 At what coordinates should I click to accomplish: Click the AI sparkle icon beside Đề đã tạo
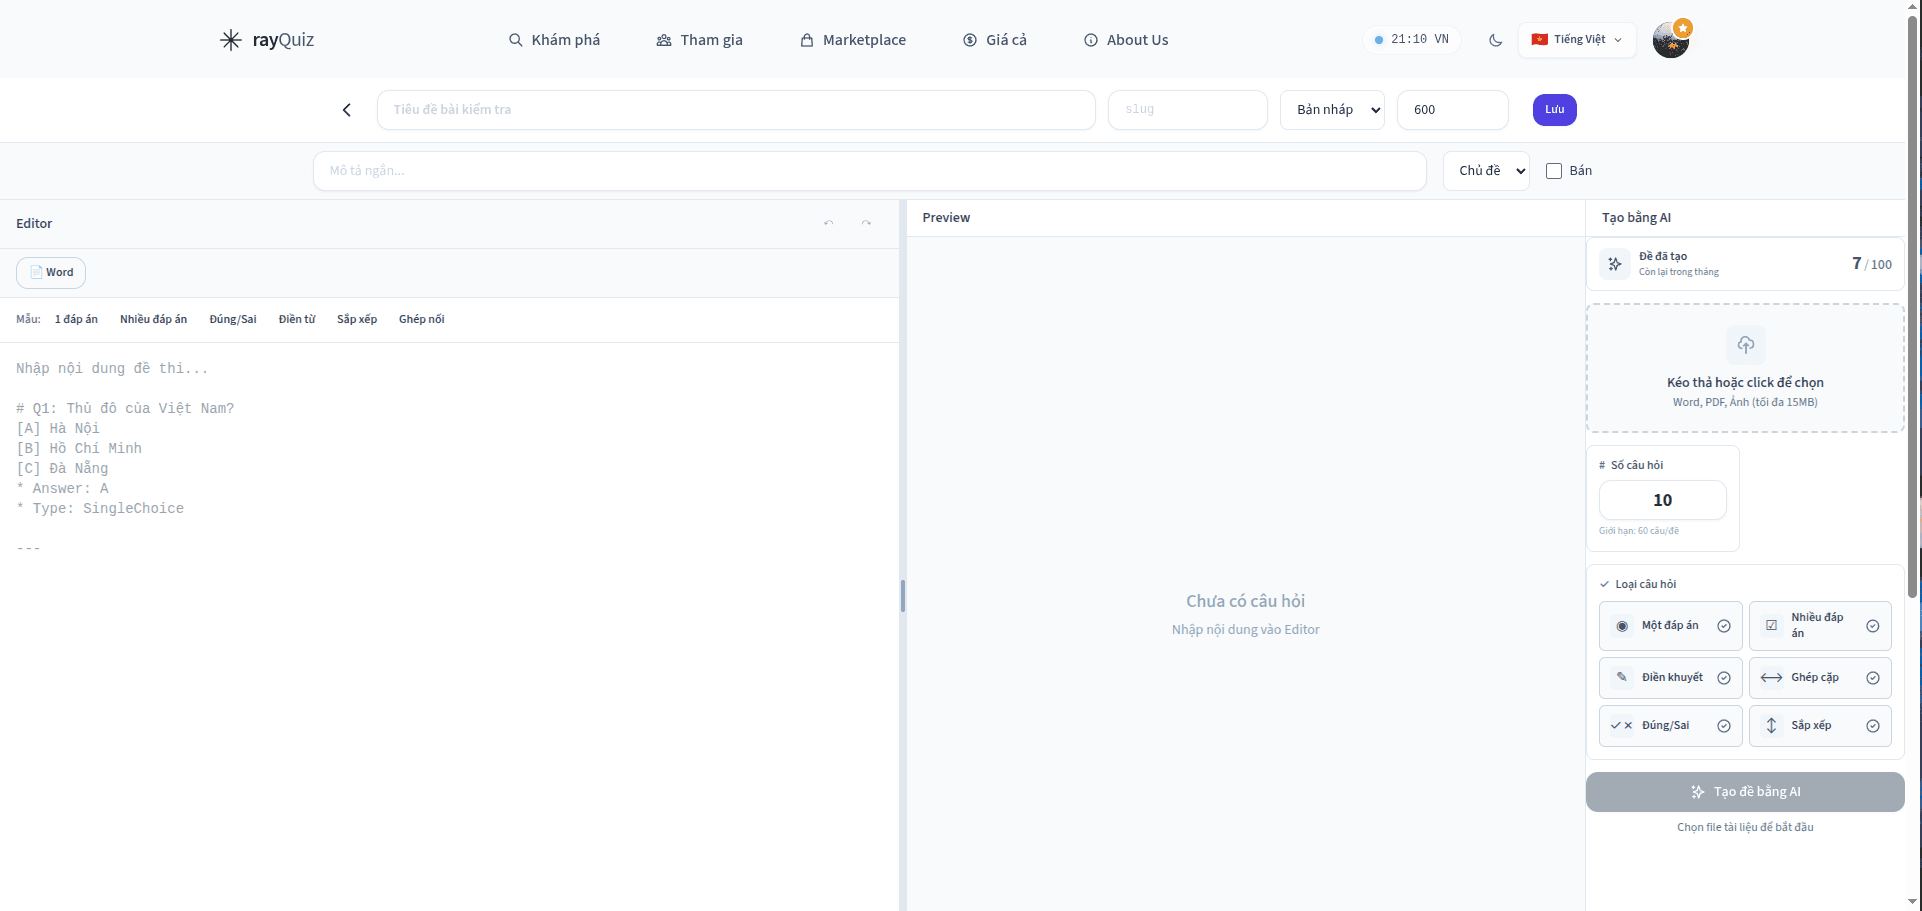coord(1614,264)
